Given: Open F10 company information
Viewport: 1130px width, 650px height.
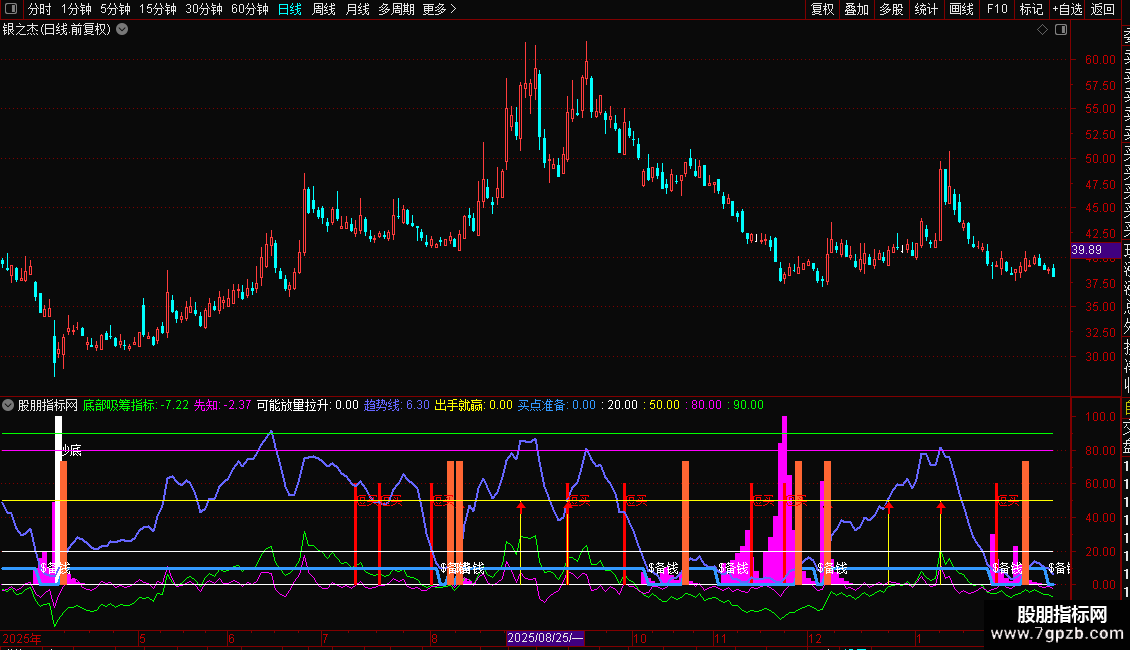Looking at the screenshot, I should coord(997,10).
